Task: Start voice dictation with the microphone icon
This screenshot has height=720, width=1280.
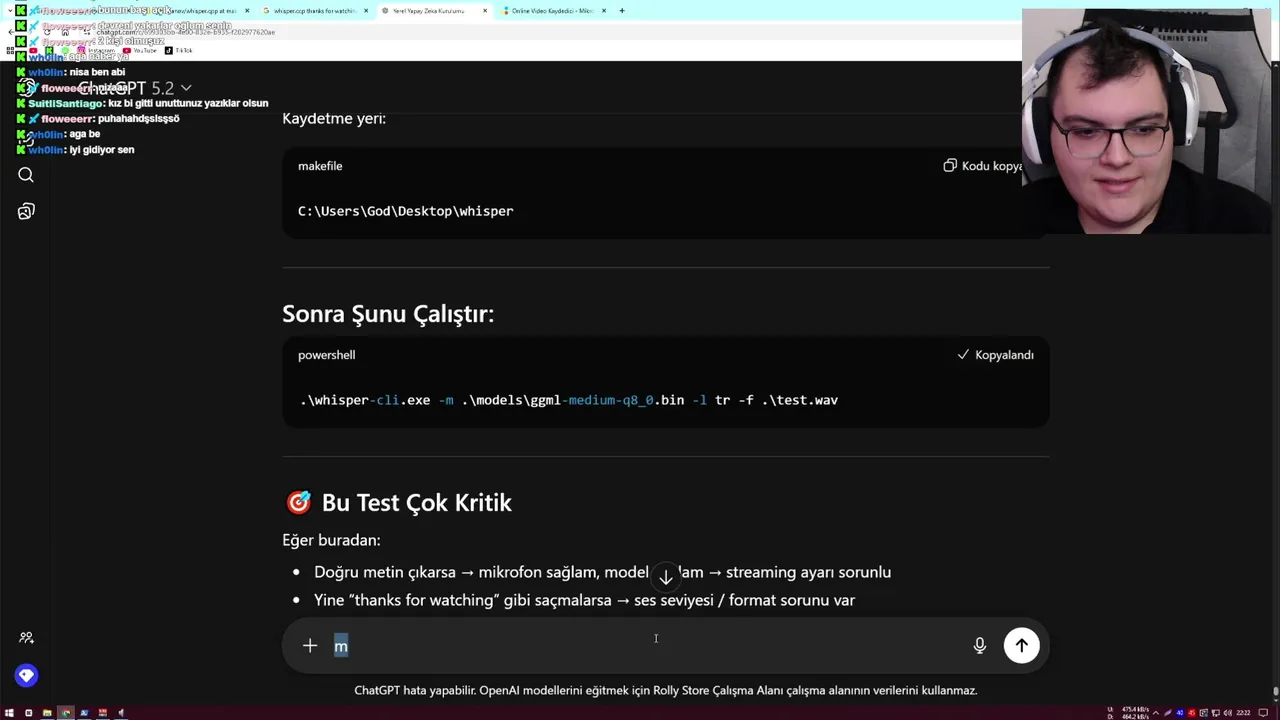Action: 980,646
